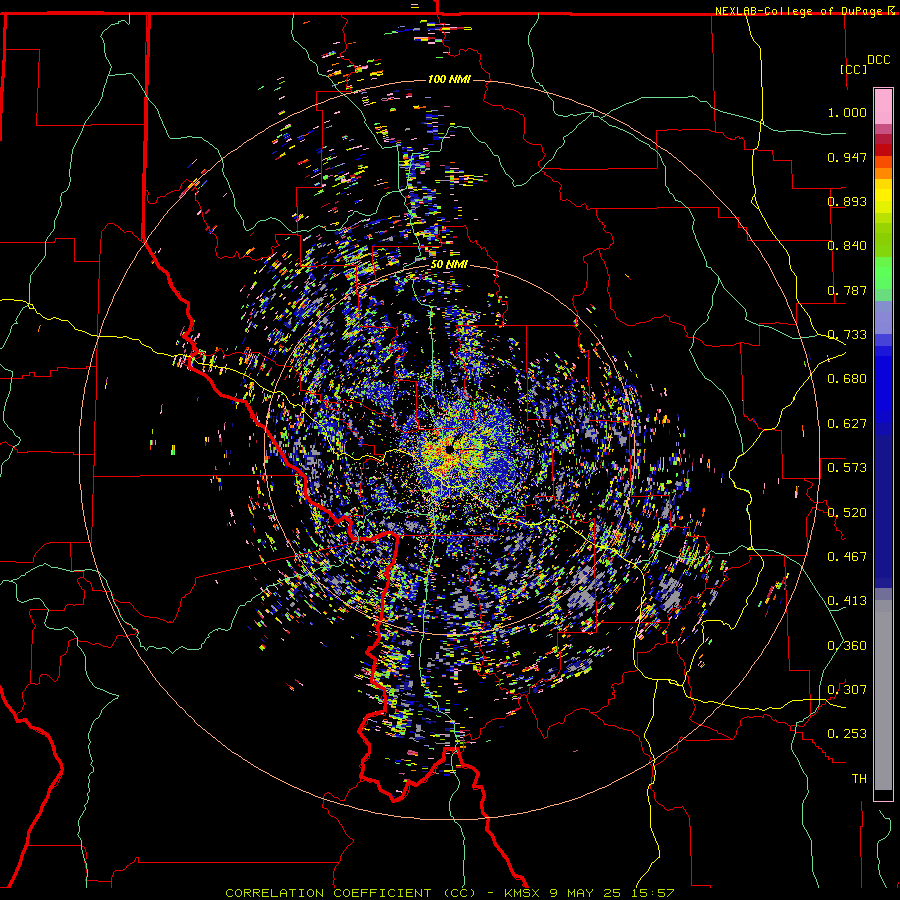Pick the pink swatch at top of color bar
The image size is (900, 900).
point(883,107)
